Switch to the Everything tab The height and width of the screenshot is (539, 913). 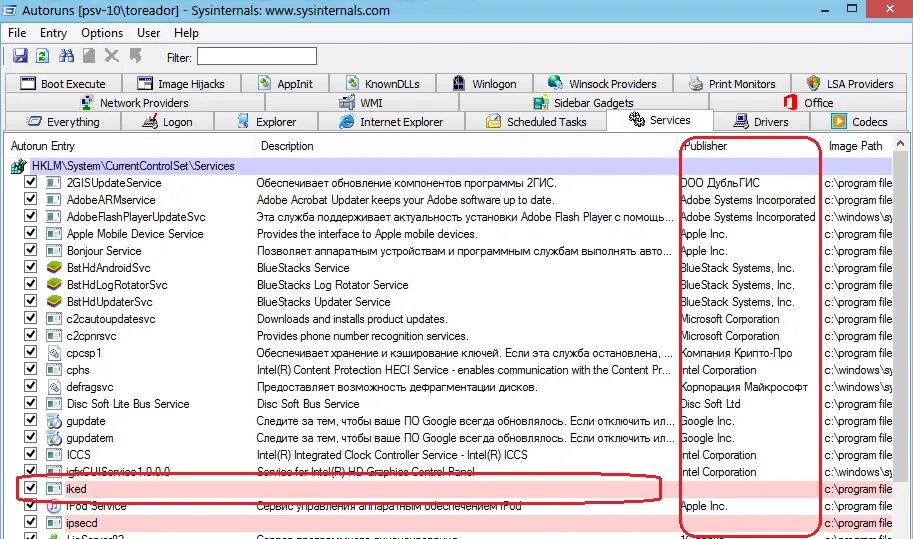[63, 122]
